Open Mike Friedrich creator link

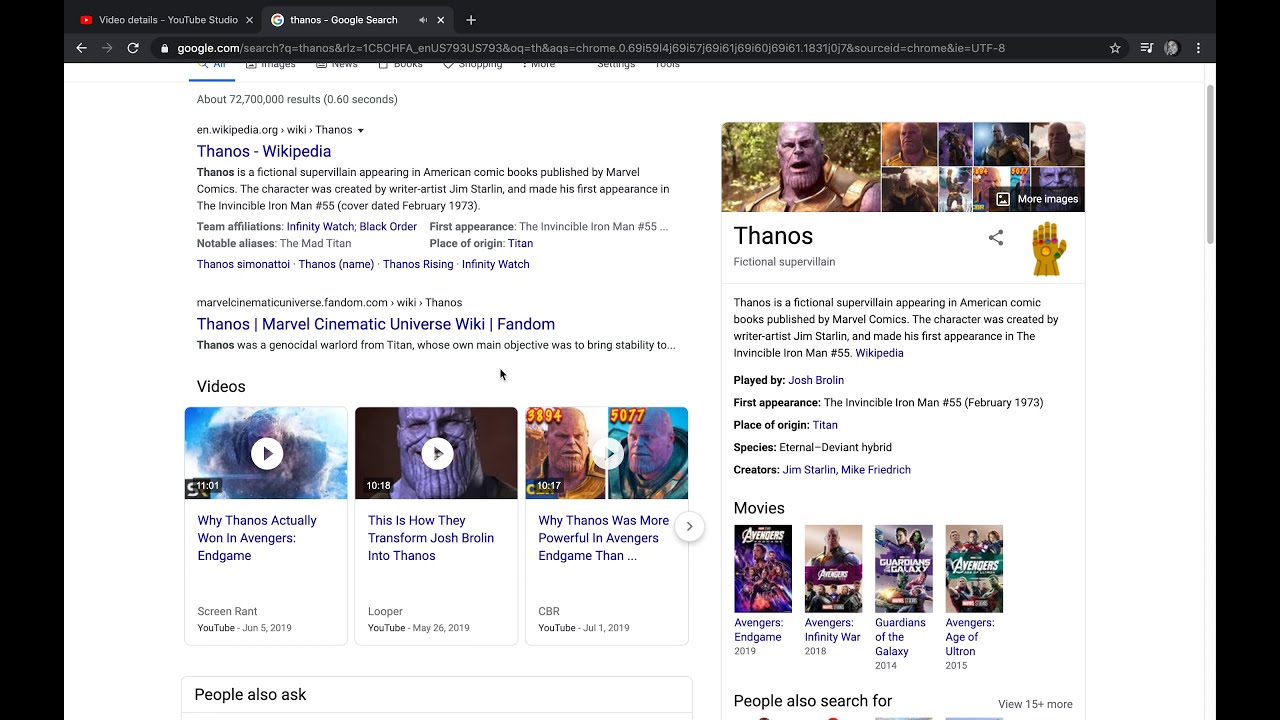click(x=876, y=470)
